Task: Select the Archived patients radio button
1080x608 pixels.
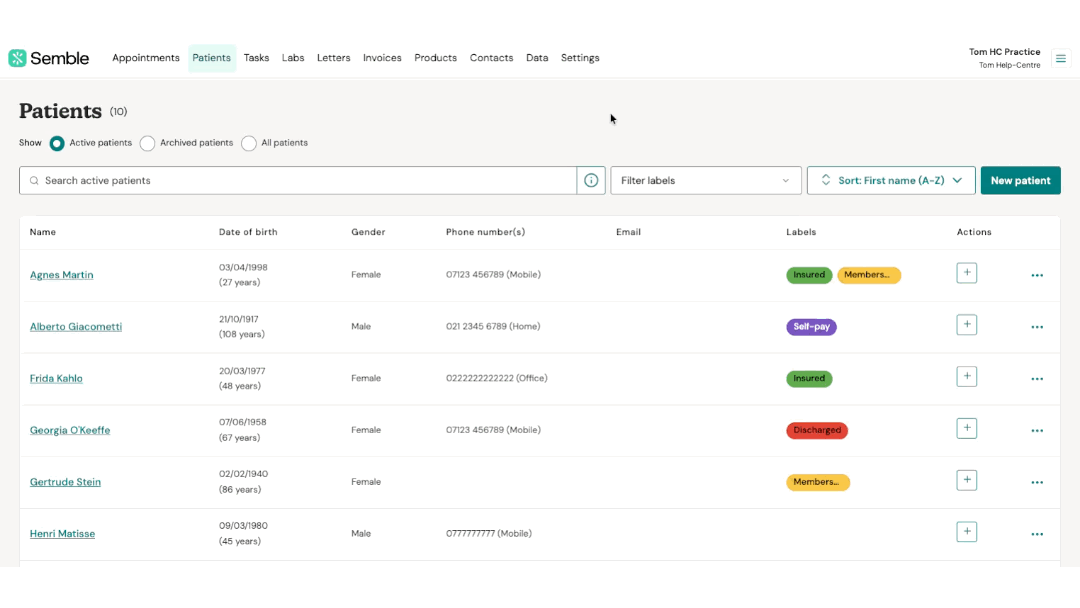Action: pyautogui.click(x=148, y=143)
